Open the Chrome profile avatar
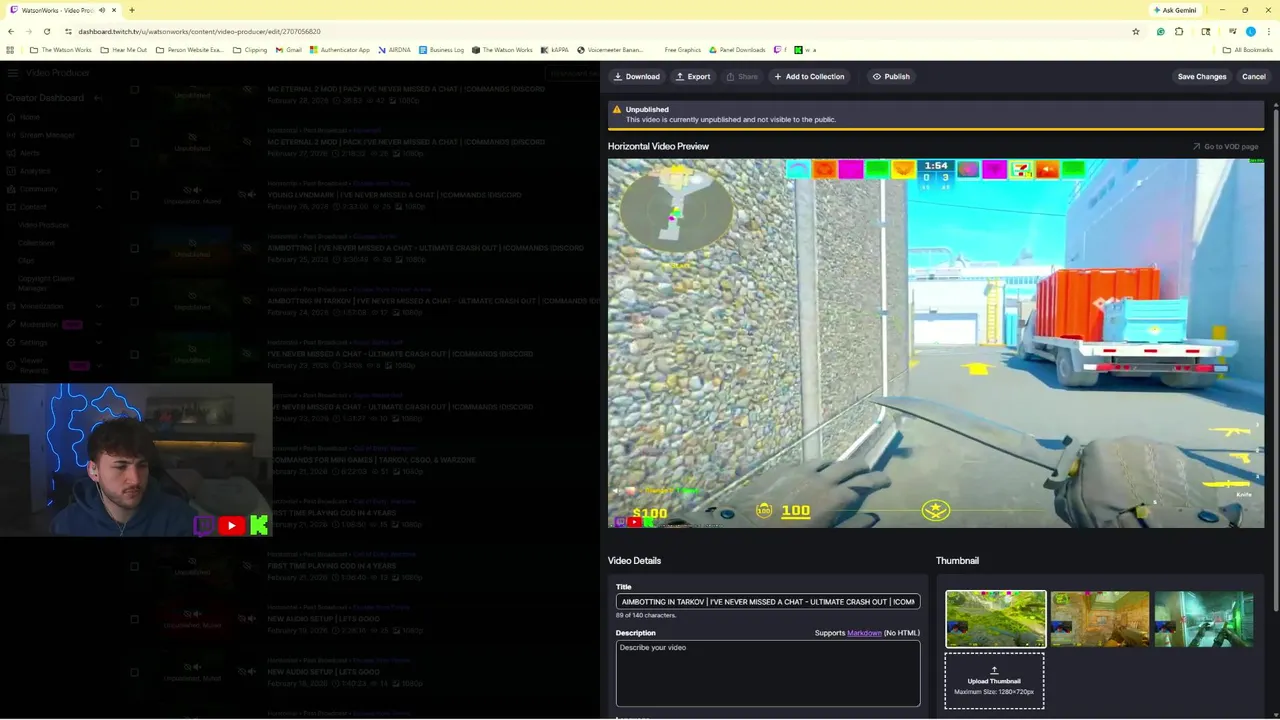The width and height of the screenshot is (1280, 720). [x=1250, y=31]
